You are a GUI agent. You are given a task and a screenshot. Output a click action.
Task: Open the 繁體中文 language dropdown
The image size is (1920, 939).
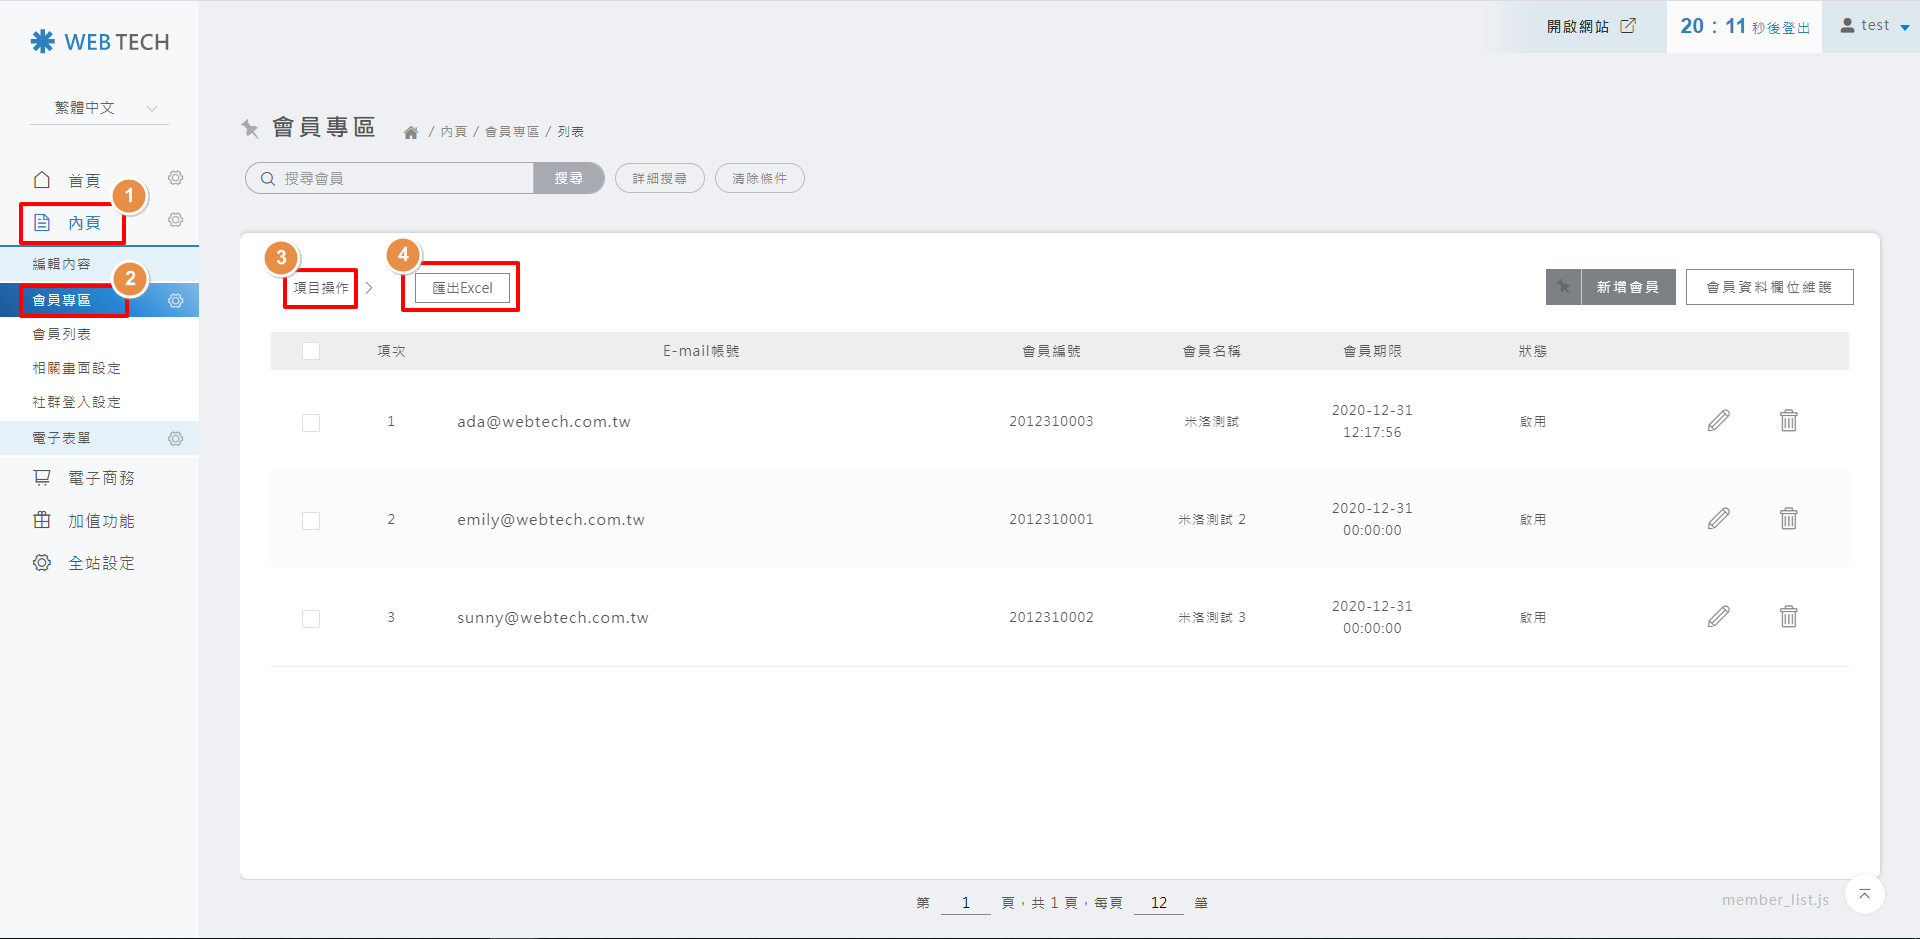[x=100, y=108]
